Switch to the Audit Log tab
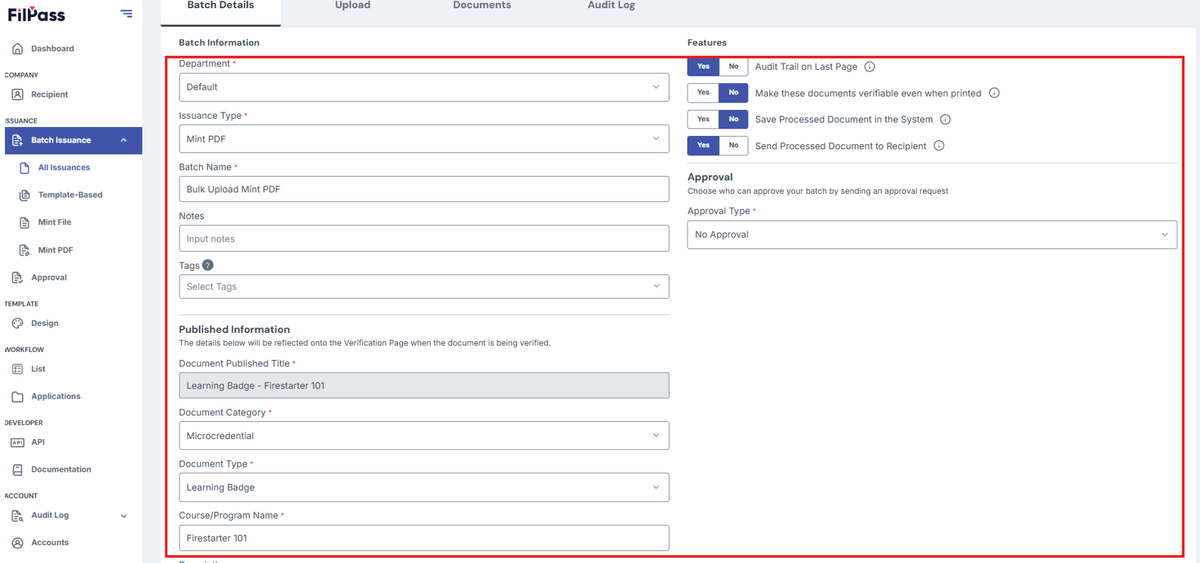Image resolution: width=1200 pixels, height=563 pixels. pyautogui.click(x=611, y=6)
